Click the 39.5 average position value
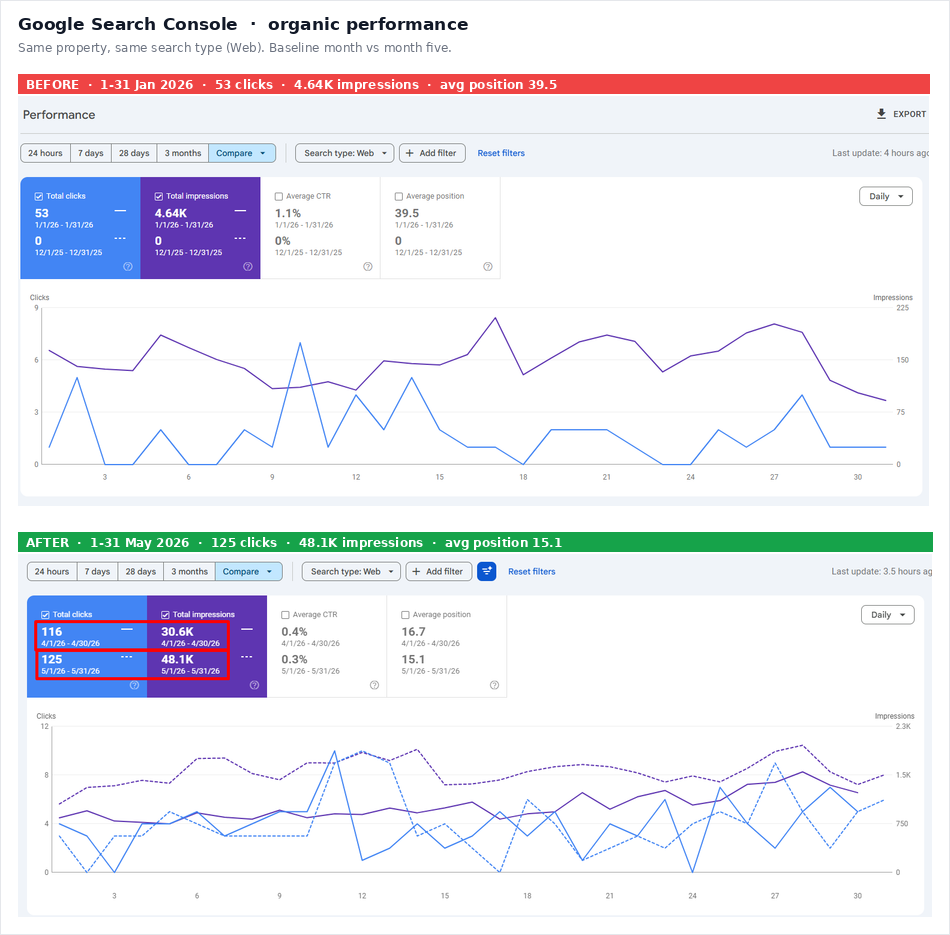This screenshot has height=935, width=950. pos(407,213)
